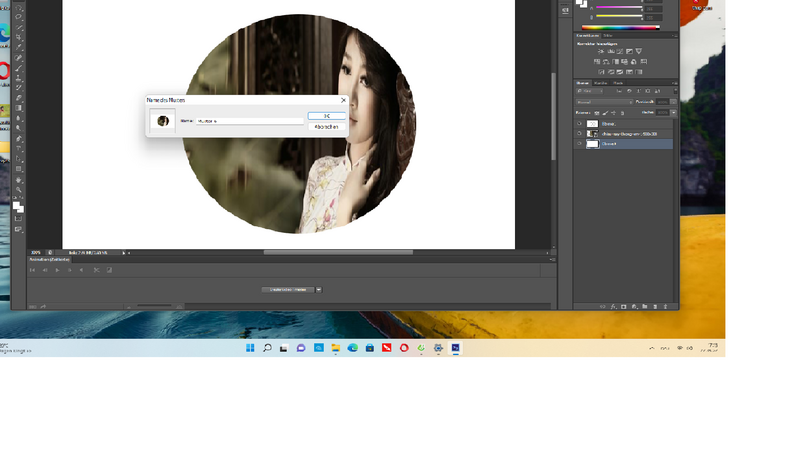The image size is (800, 450).
Task: Create a new layer group
Action: [645, 307]
